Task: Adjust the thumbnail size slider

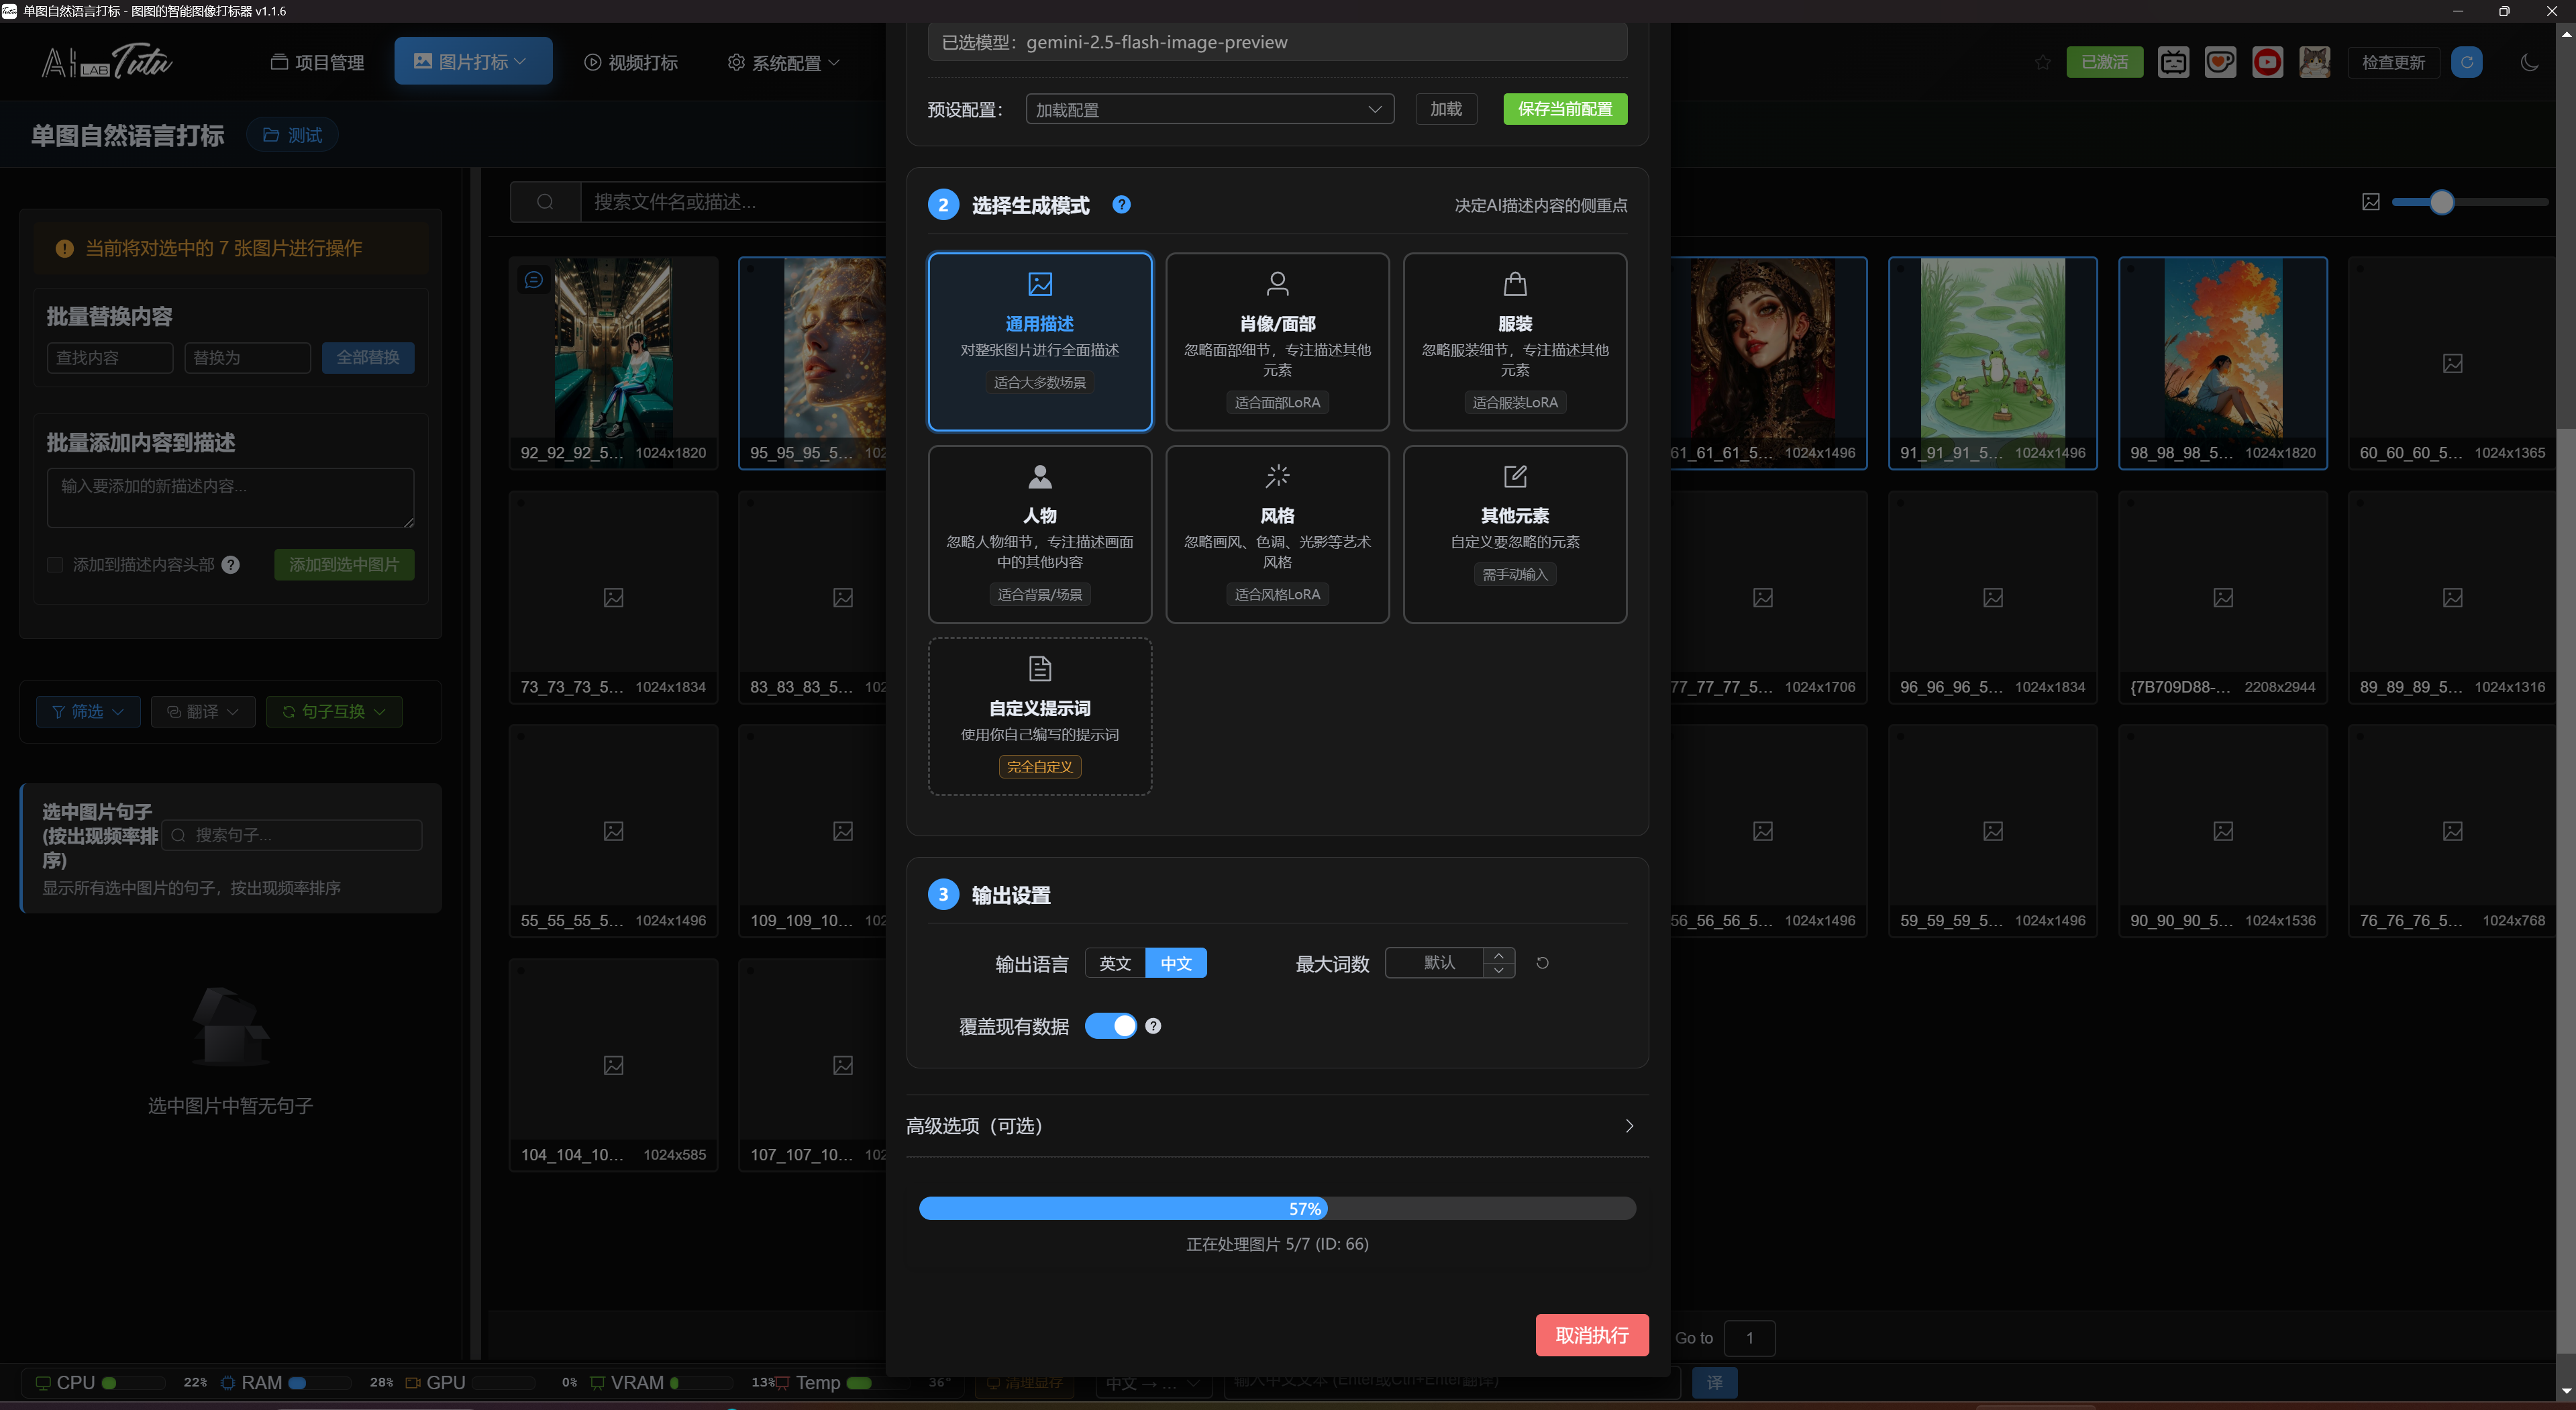Action: point(2441,202)
